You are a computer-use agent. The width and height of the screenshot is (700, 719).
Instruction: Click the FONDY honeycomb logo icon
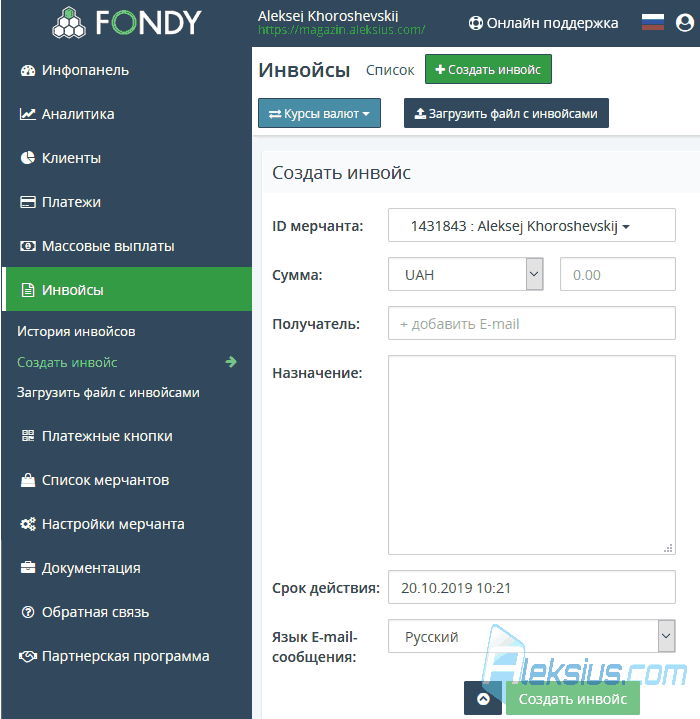coord(69,22)
